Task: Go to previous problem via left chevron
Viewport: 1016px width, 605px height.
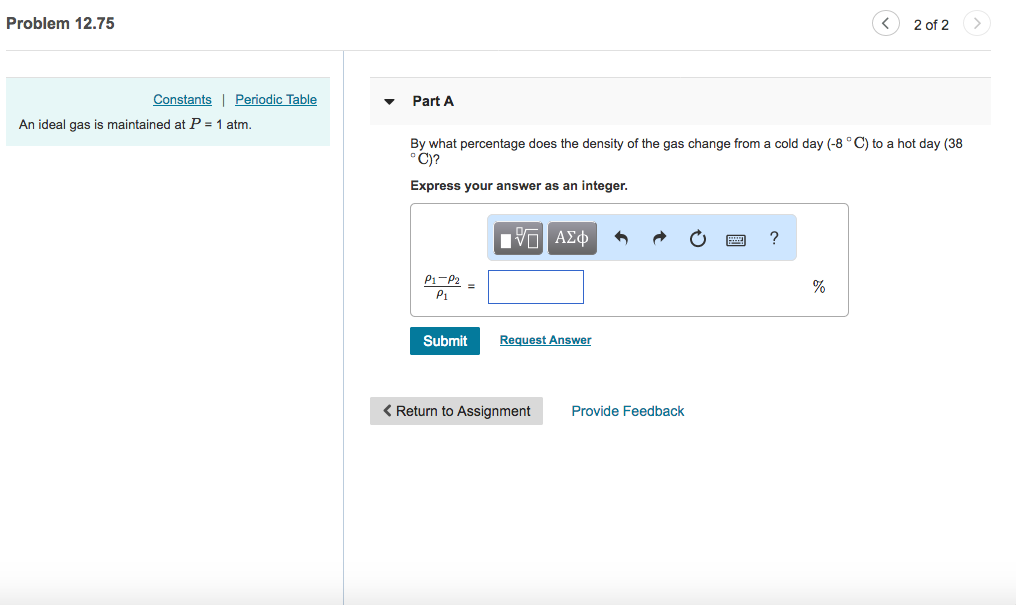Action: coord(885,22)
